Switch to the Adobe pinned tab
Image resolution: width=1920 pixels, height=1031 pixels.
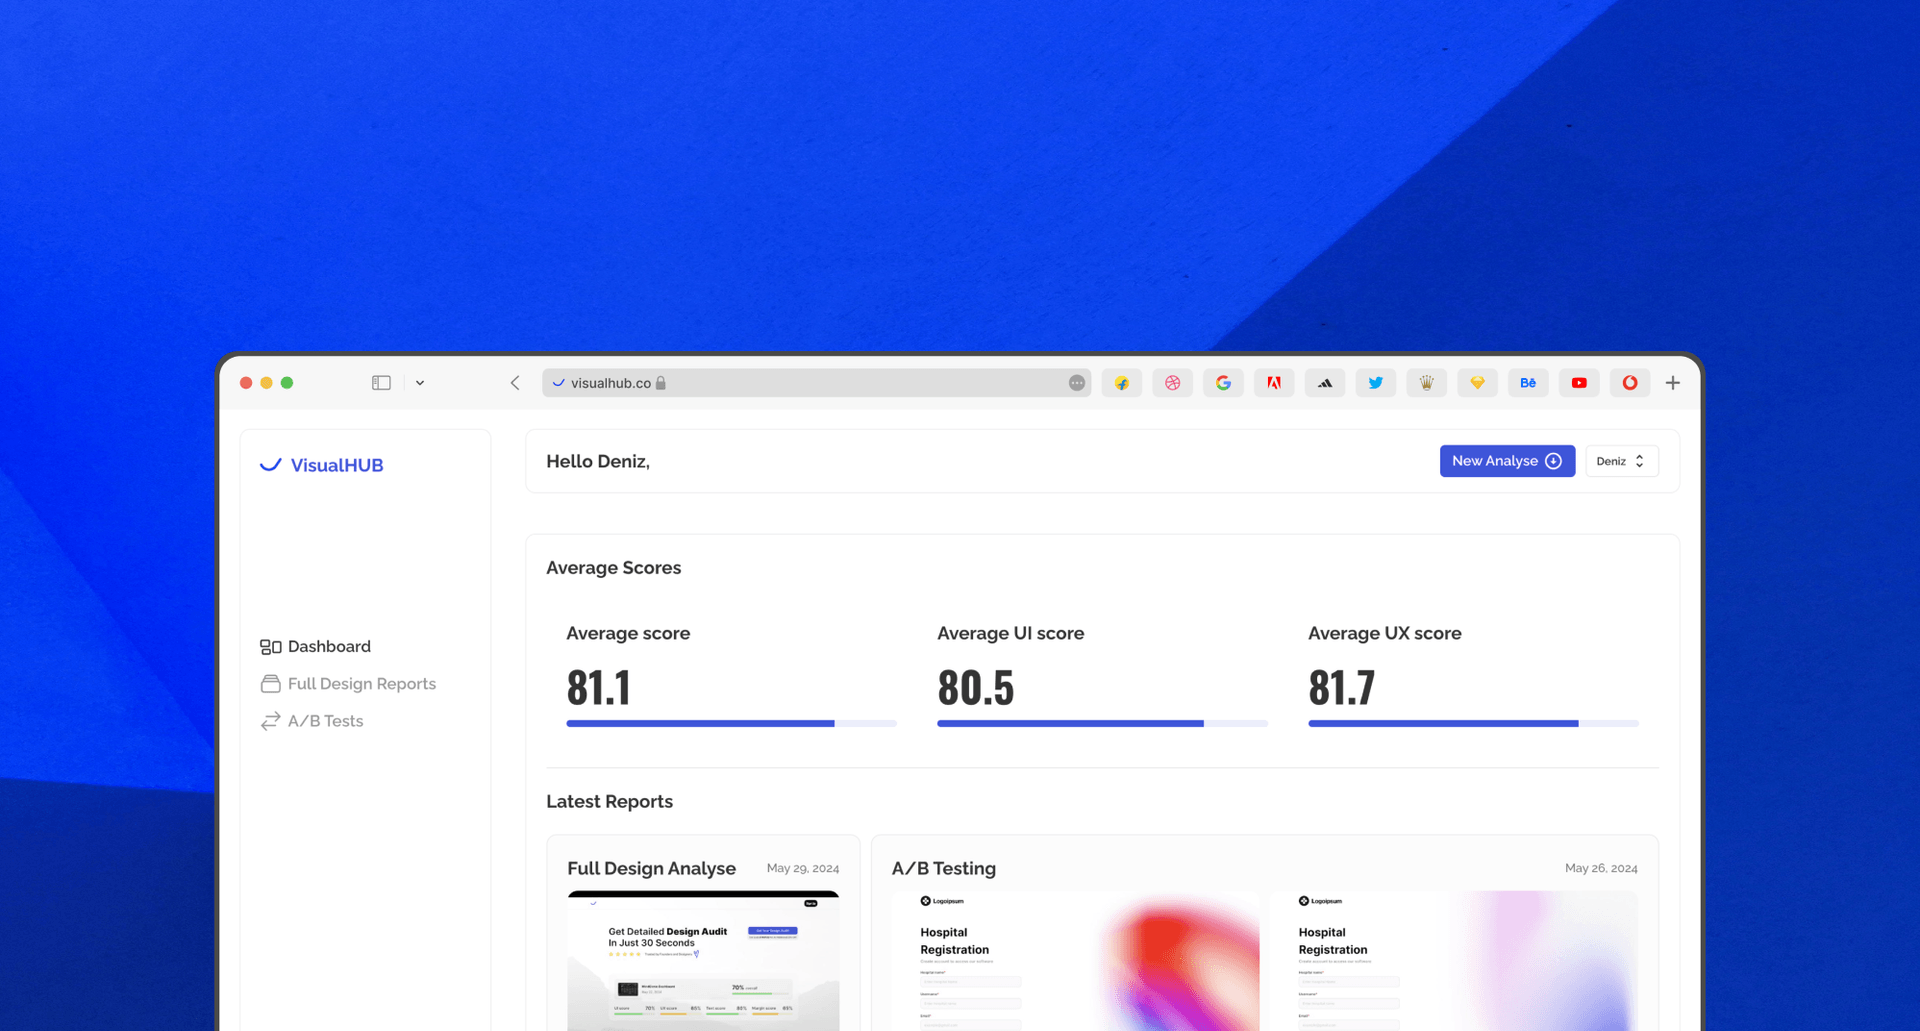(x=1274, y=383)
